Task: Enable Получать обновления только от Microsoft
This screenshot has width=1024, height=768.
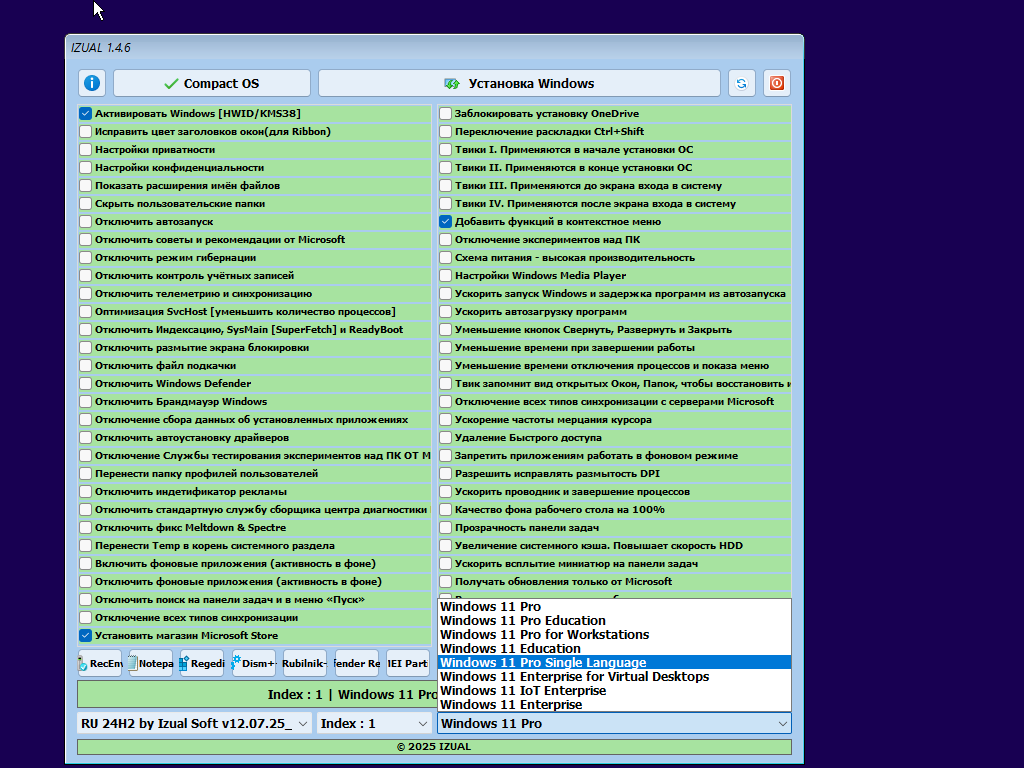Action: pyautogui.click(x=445, y=581)
